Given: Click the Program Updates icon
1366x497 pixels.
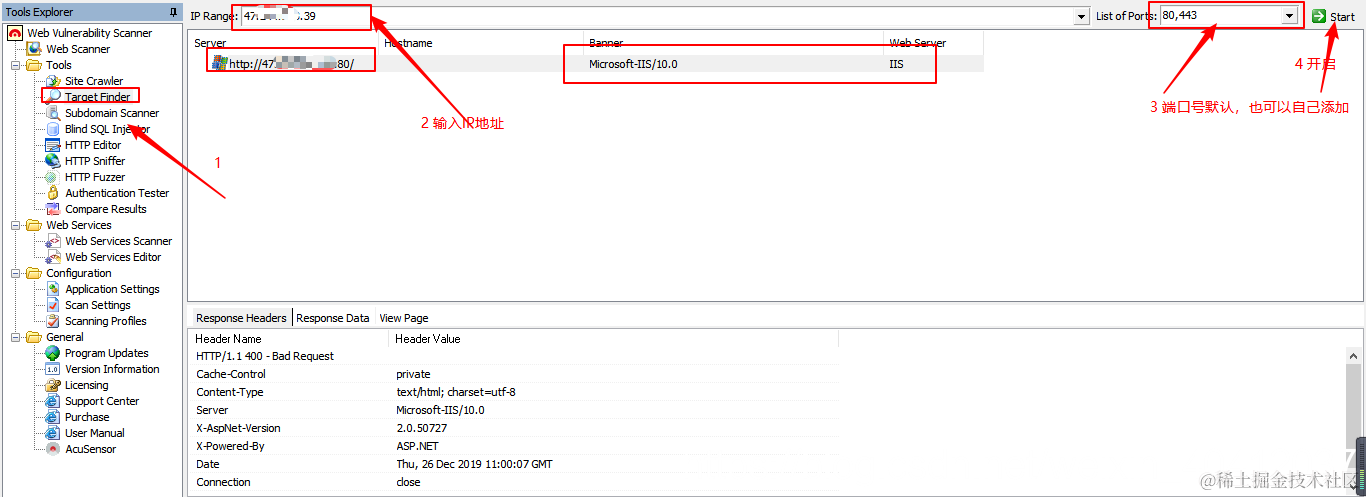Looking at the screenshot, I should 53,353.
